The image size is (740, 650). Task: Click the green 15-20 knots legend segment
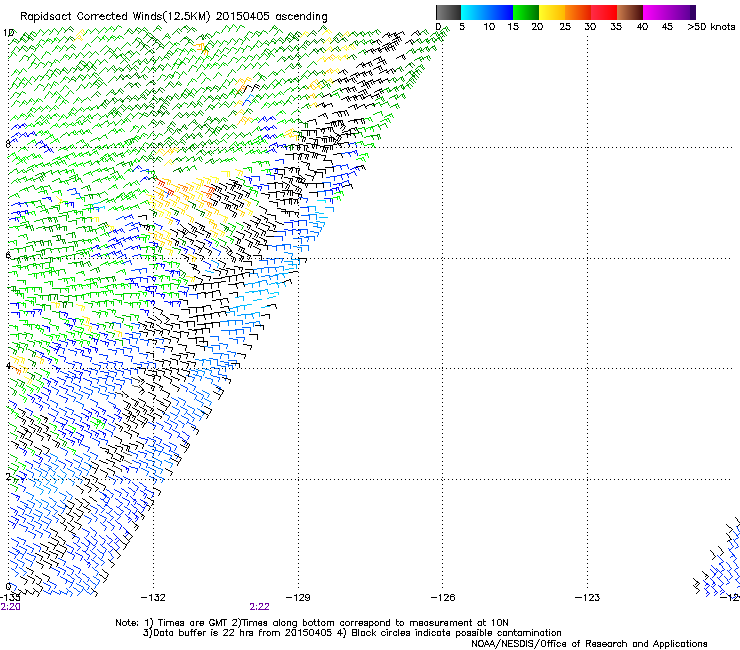coord(526,12)
